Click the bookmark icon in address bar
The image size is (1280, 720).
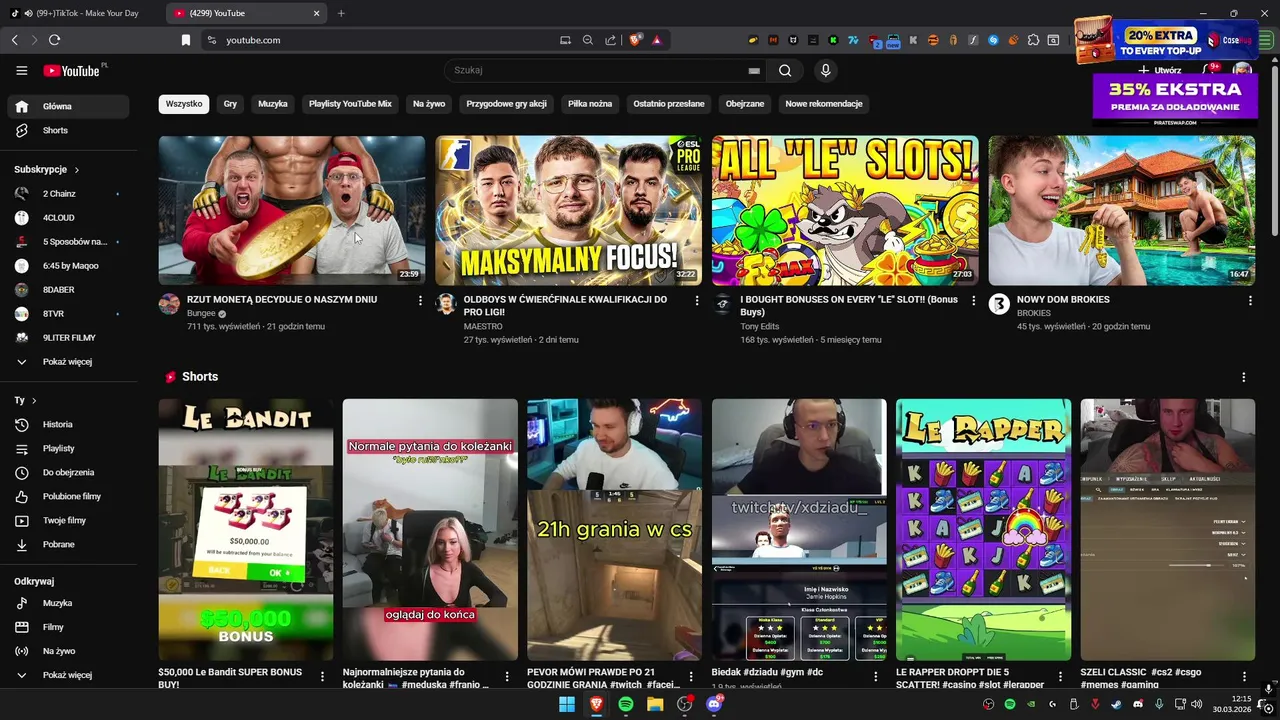point(185,40)
